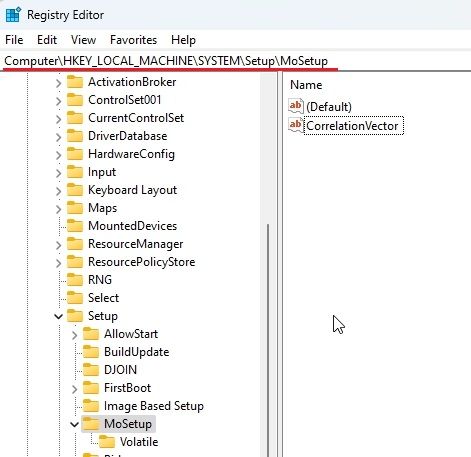Expand the HardwareConfig key
Viewport: 471px width, 457px height.
58,154
